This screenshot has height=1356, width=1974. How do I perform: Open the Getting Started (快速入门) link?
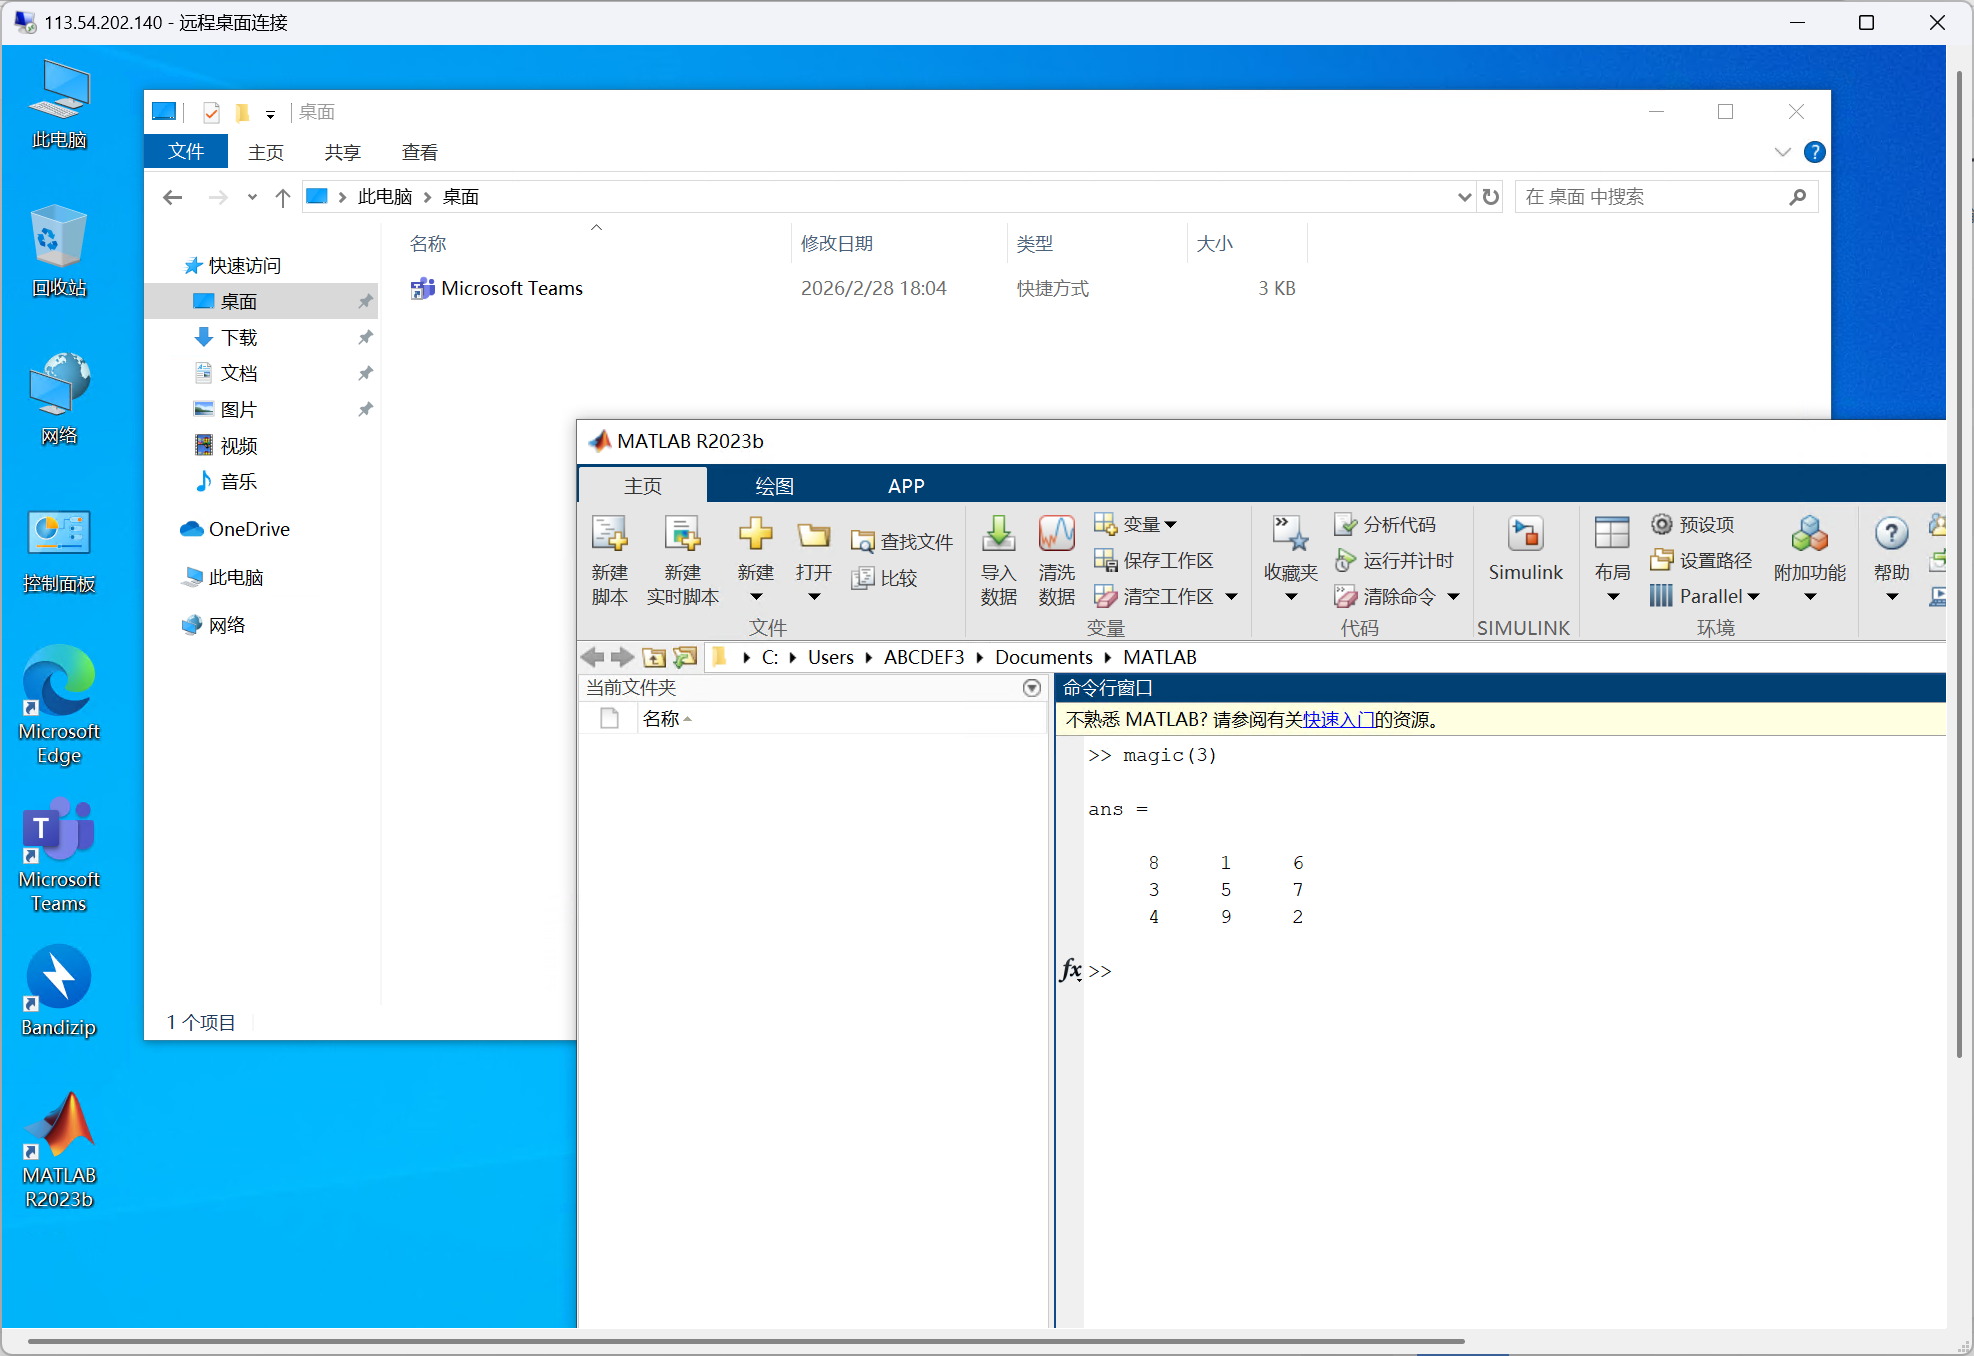(1338, 720)
